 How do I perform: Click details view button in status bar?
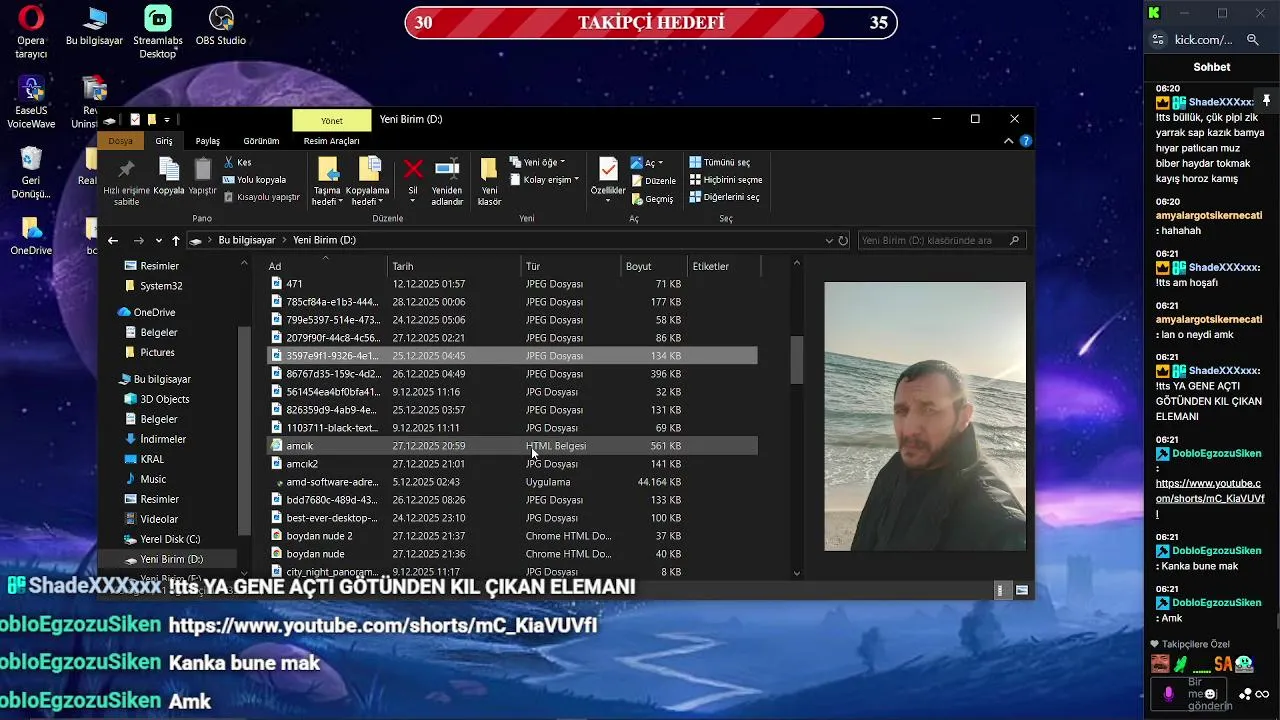coord(1000,591)
